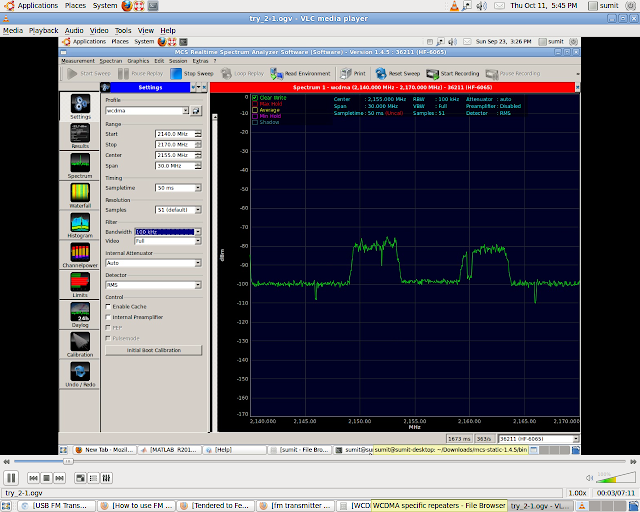The height and width of the screenshot is (512, 640).
Task: Click VLC's playback position slider
Action: pyautogui.click(x=320, y=461)
